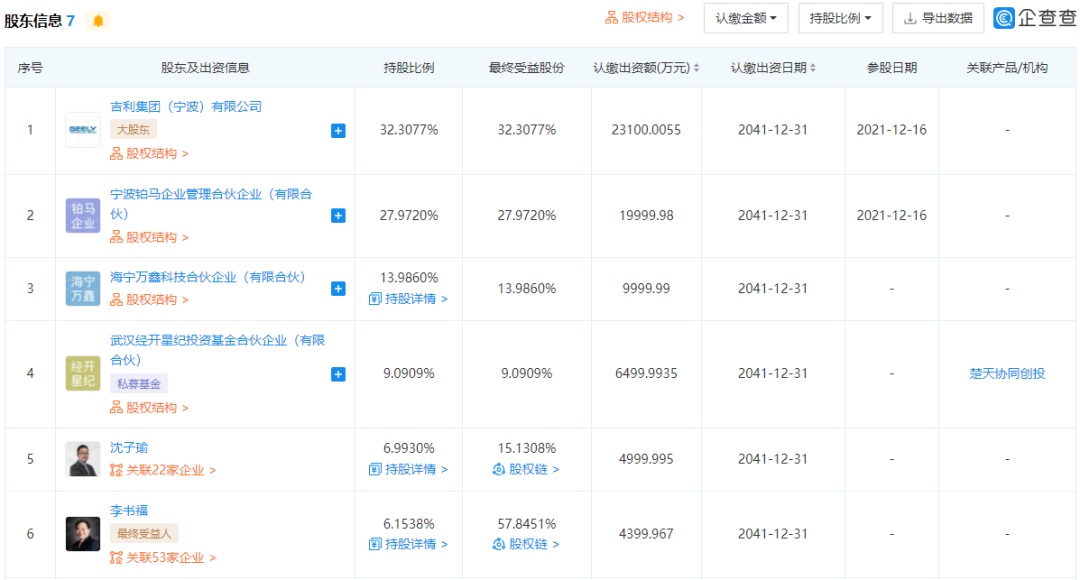View 股权结构 under 海宁万鑫科技合伙企业
The width and height of the screenshot is (1080, 580).
tap(149, 300)
